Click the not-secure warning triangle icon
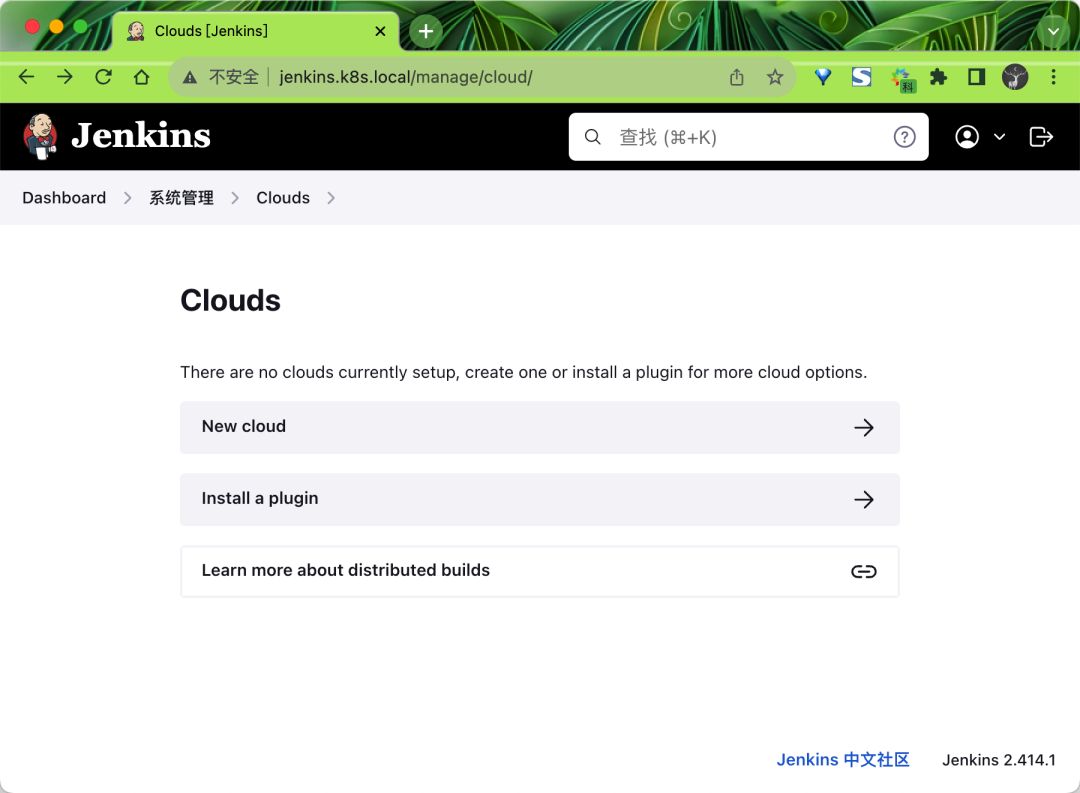 pos(189,77)
